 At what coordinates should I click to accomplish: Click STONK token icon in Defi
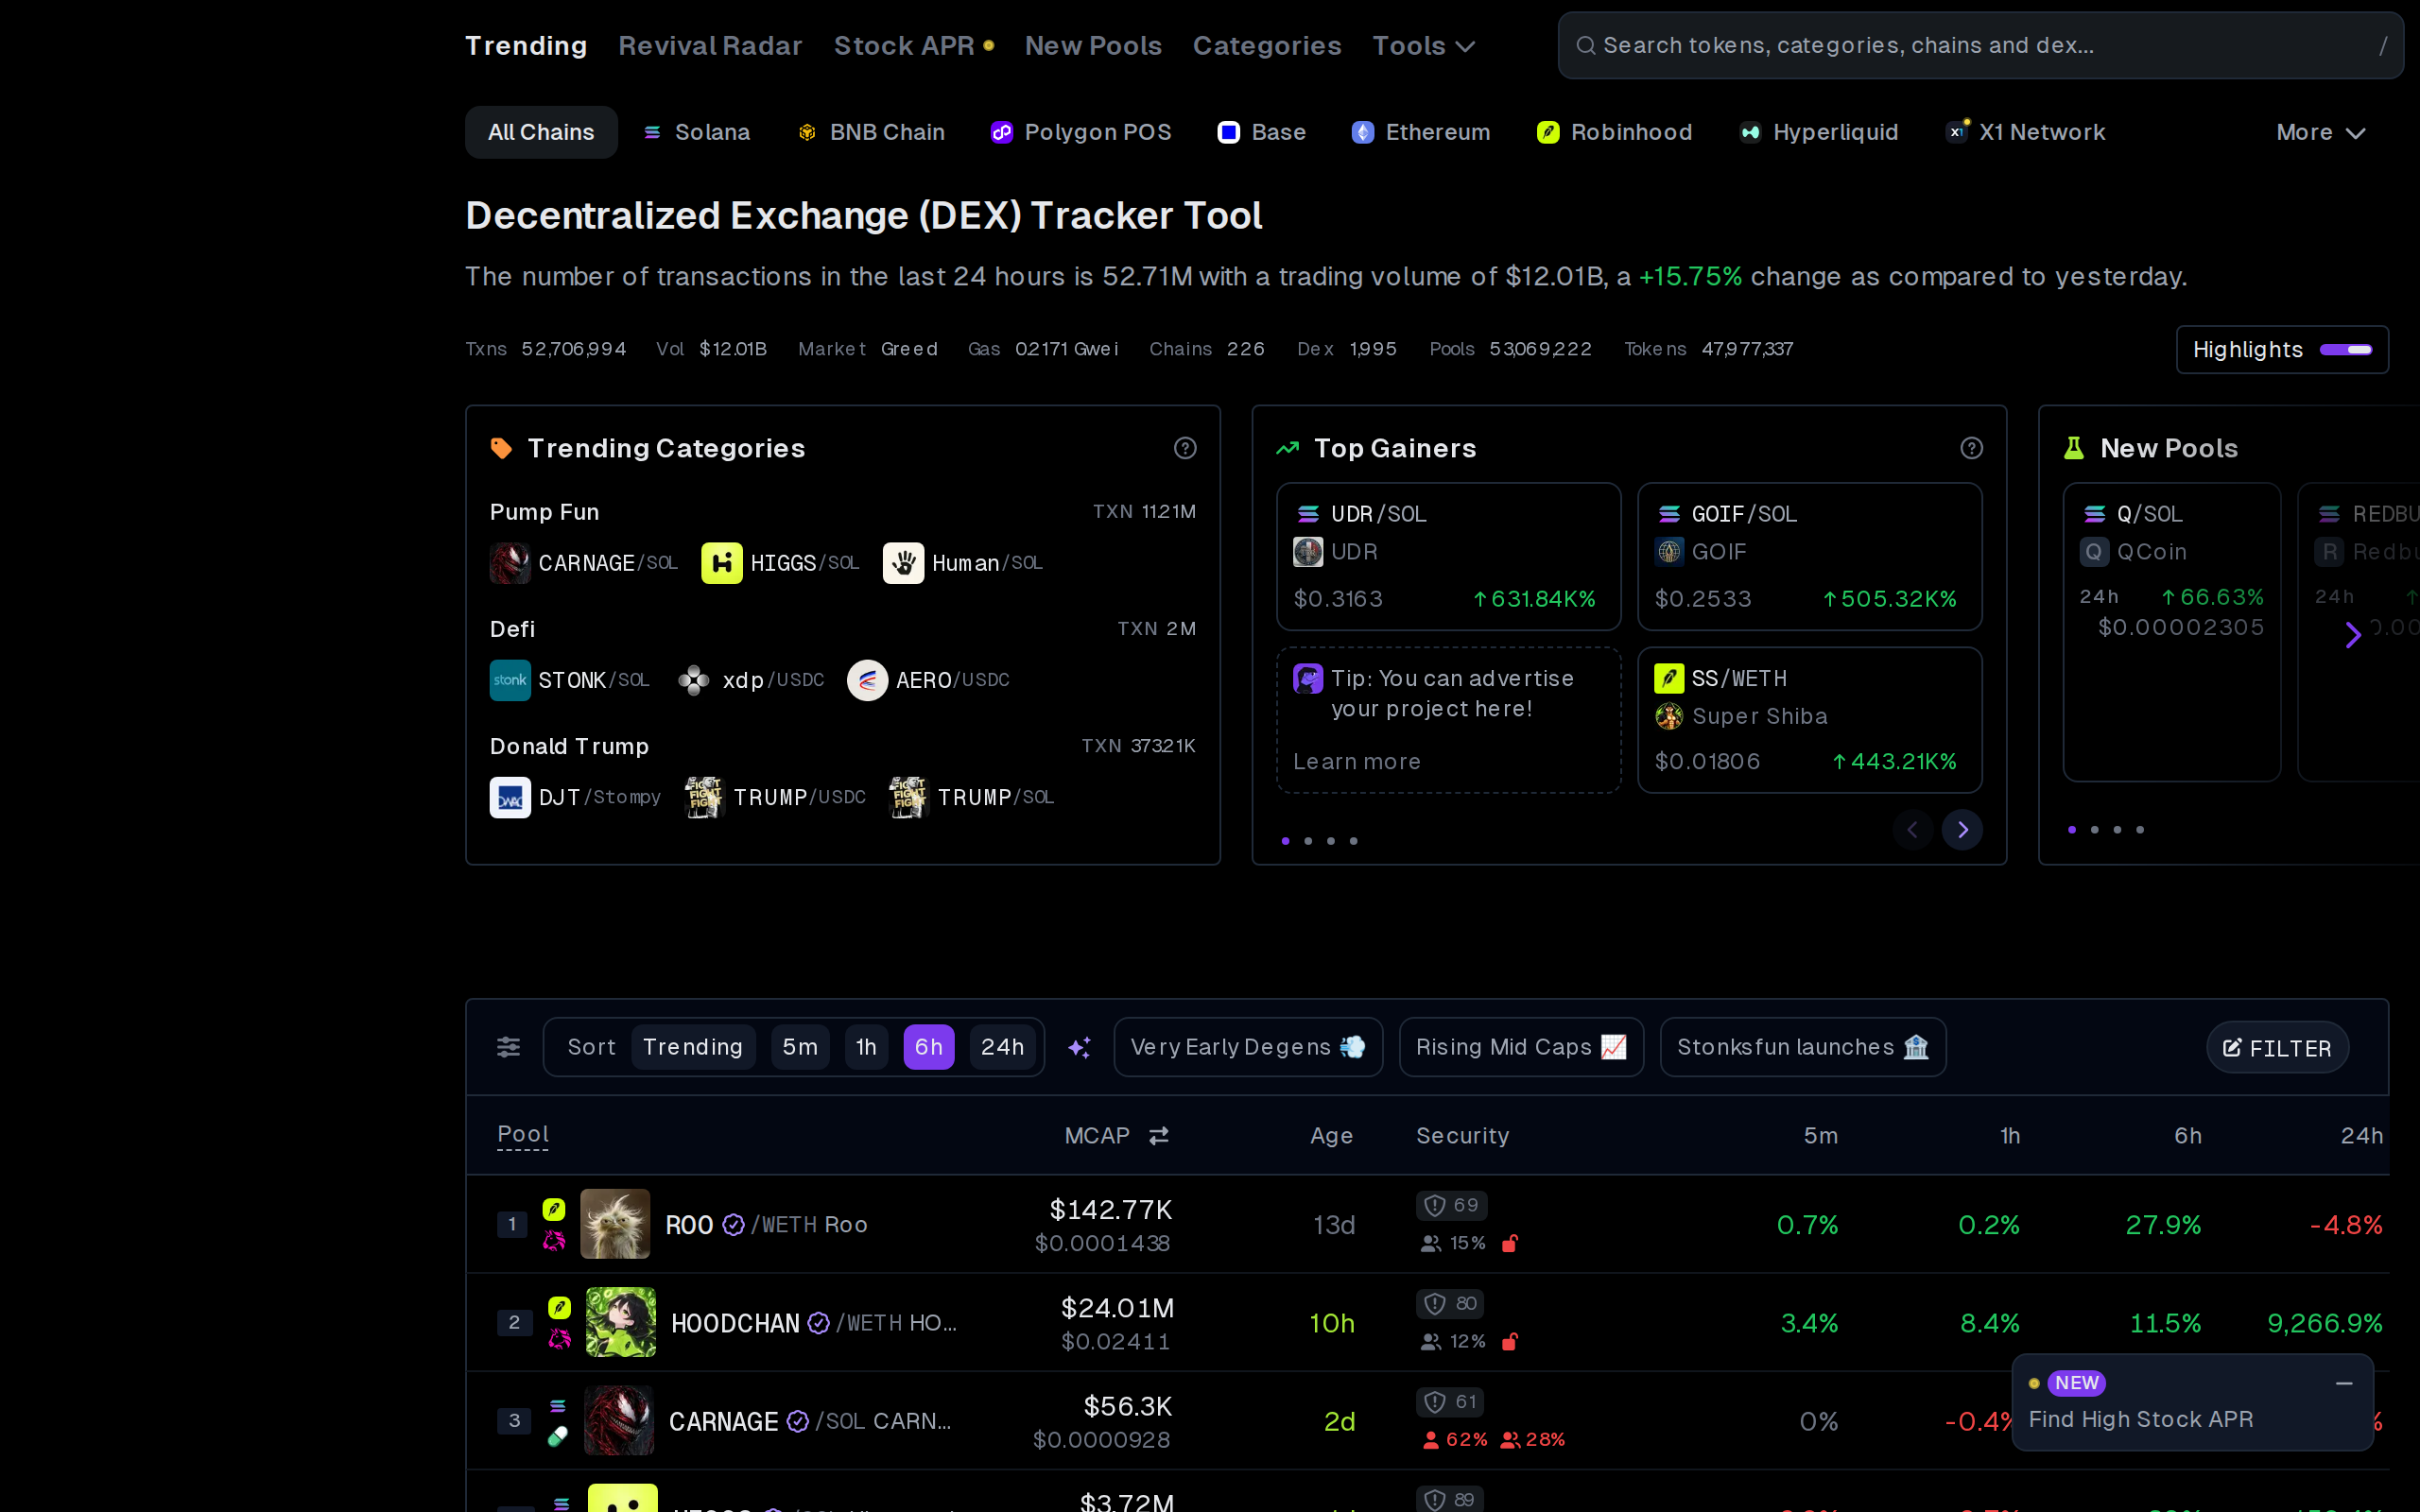510,680
